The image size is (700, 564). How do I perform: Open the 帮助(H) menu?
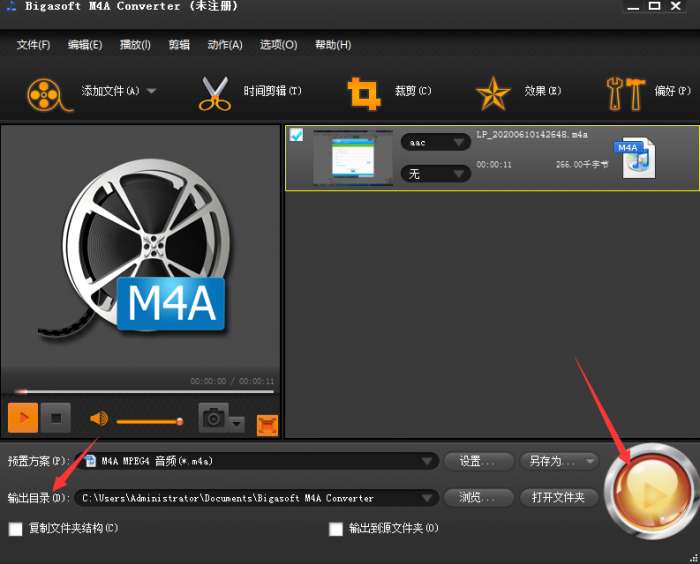click(333, 45)
